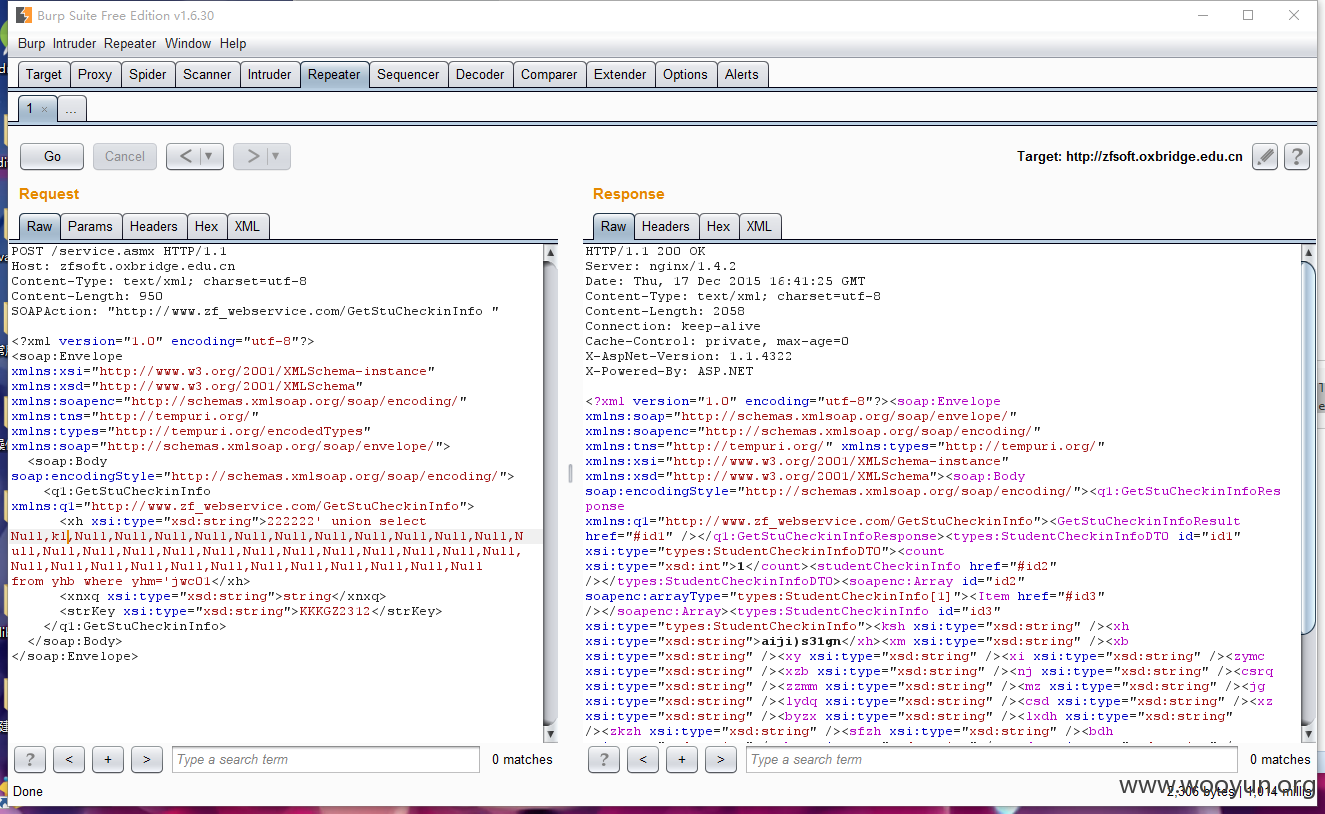
Task: Go to next match in request search
Action: 147,759
